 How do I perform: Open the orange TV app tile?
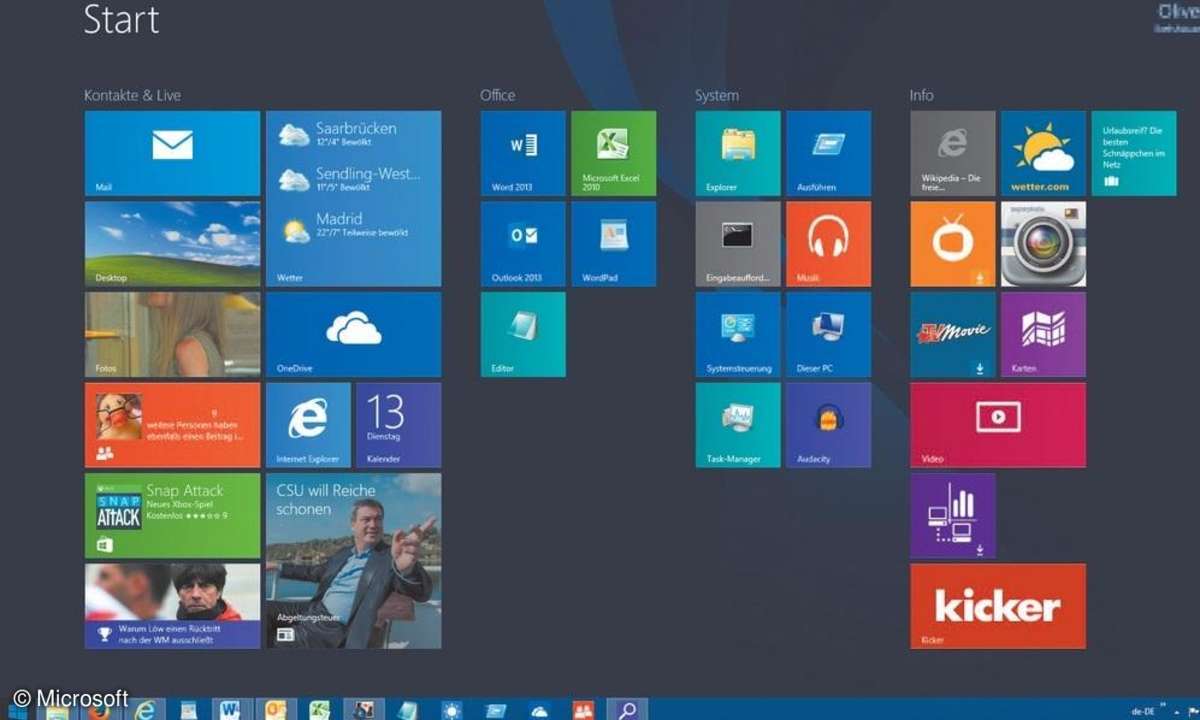(953, 244)
